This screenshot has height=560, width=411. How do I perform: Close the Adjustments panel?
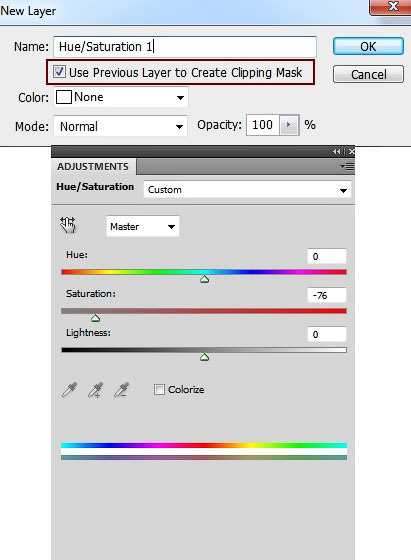pos(351,152)
